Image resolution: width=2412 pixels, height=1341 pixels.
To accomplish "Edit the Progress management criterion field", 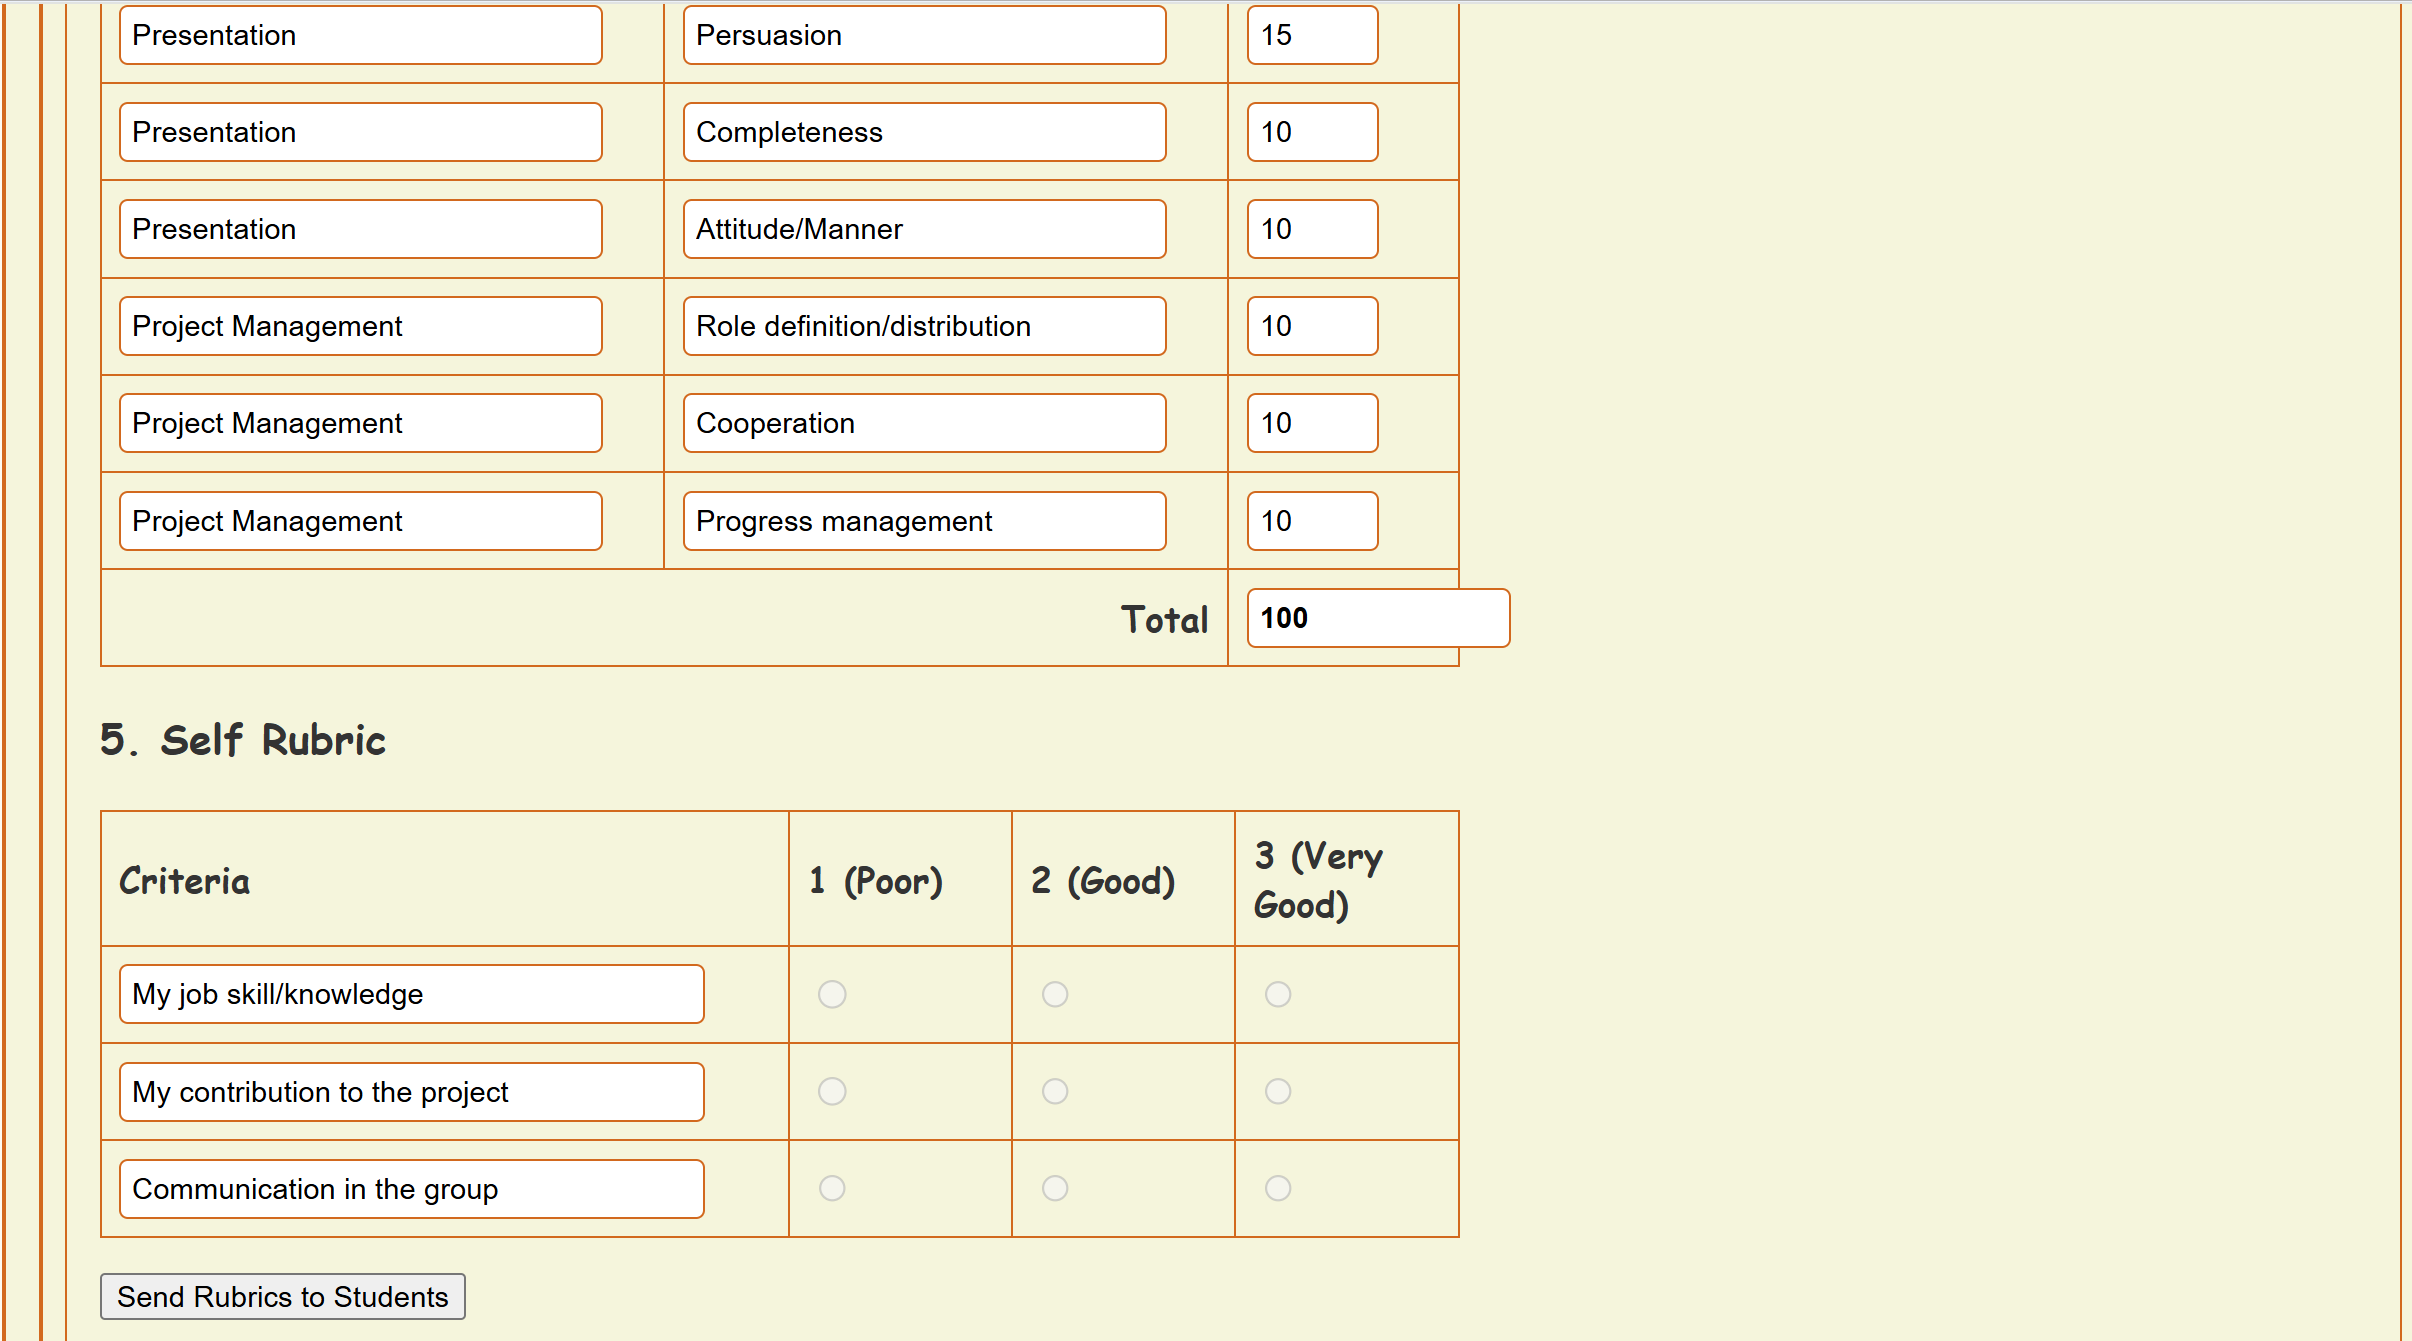I will 924,521.
